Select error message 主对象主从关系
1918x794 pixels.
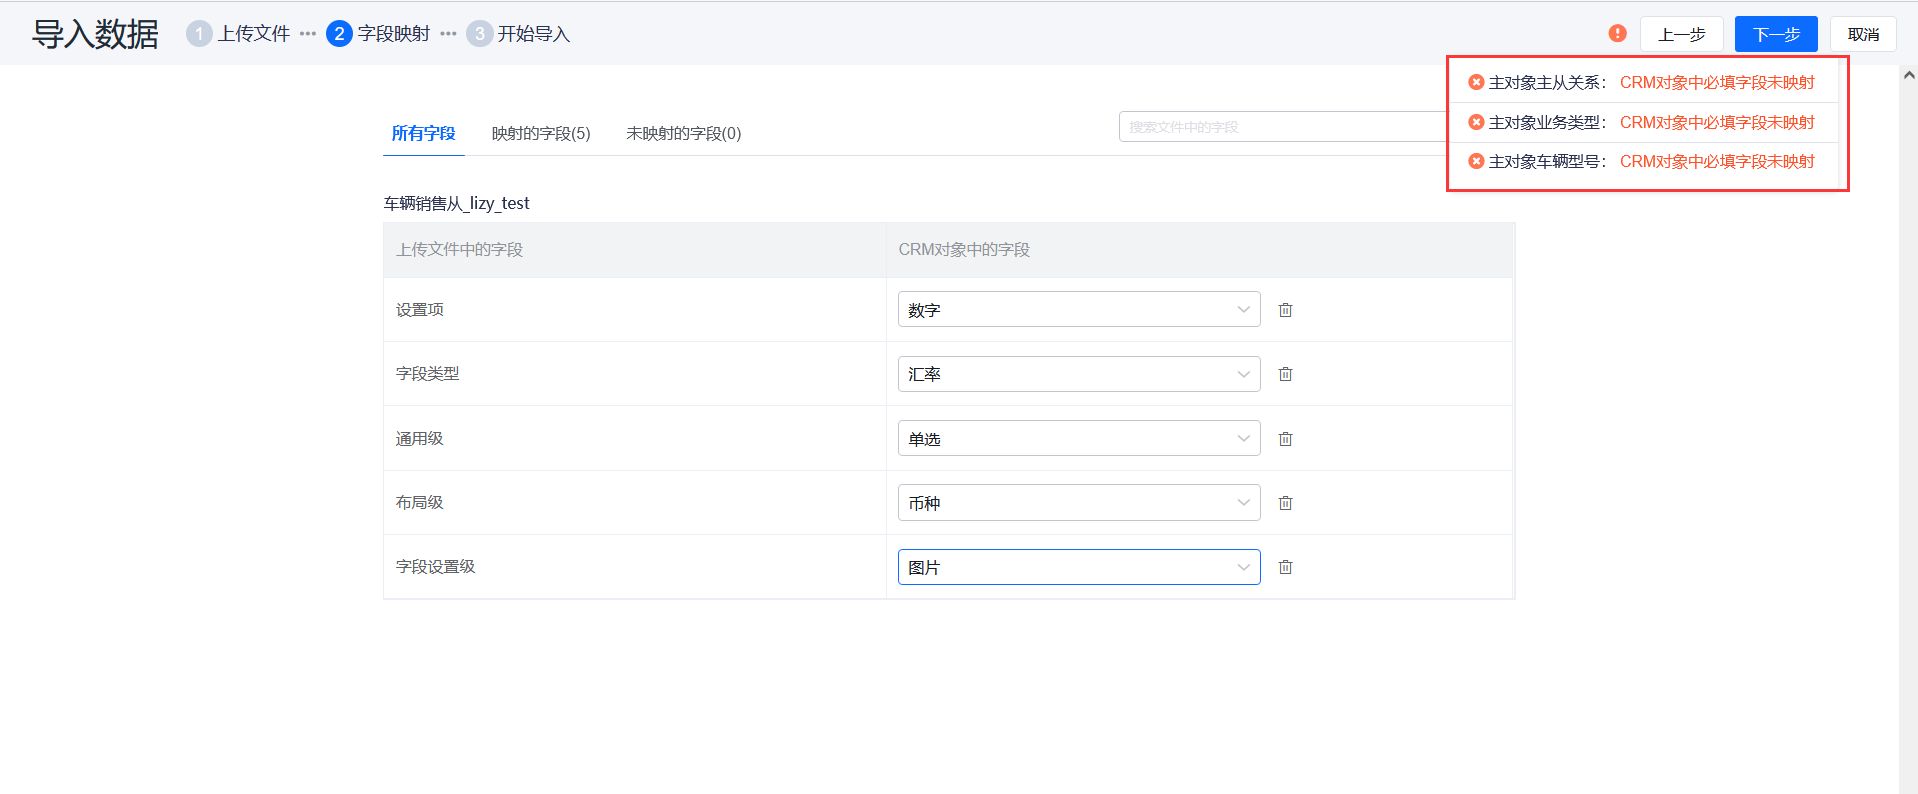point(1644,82)
